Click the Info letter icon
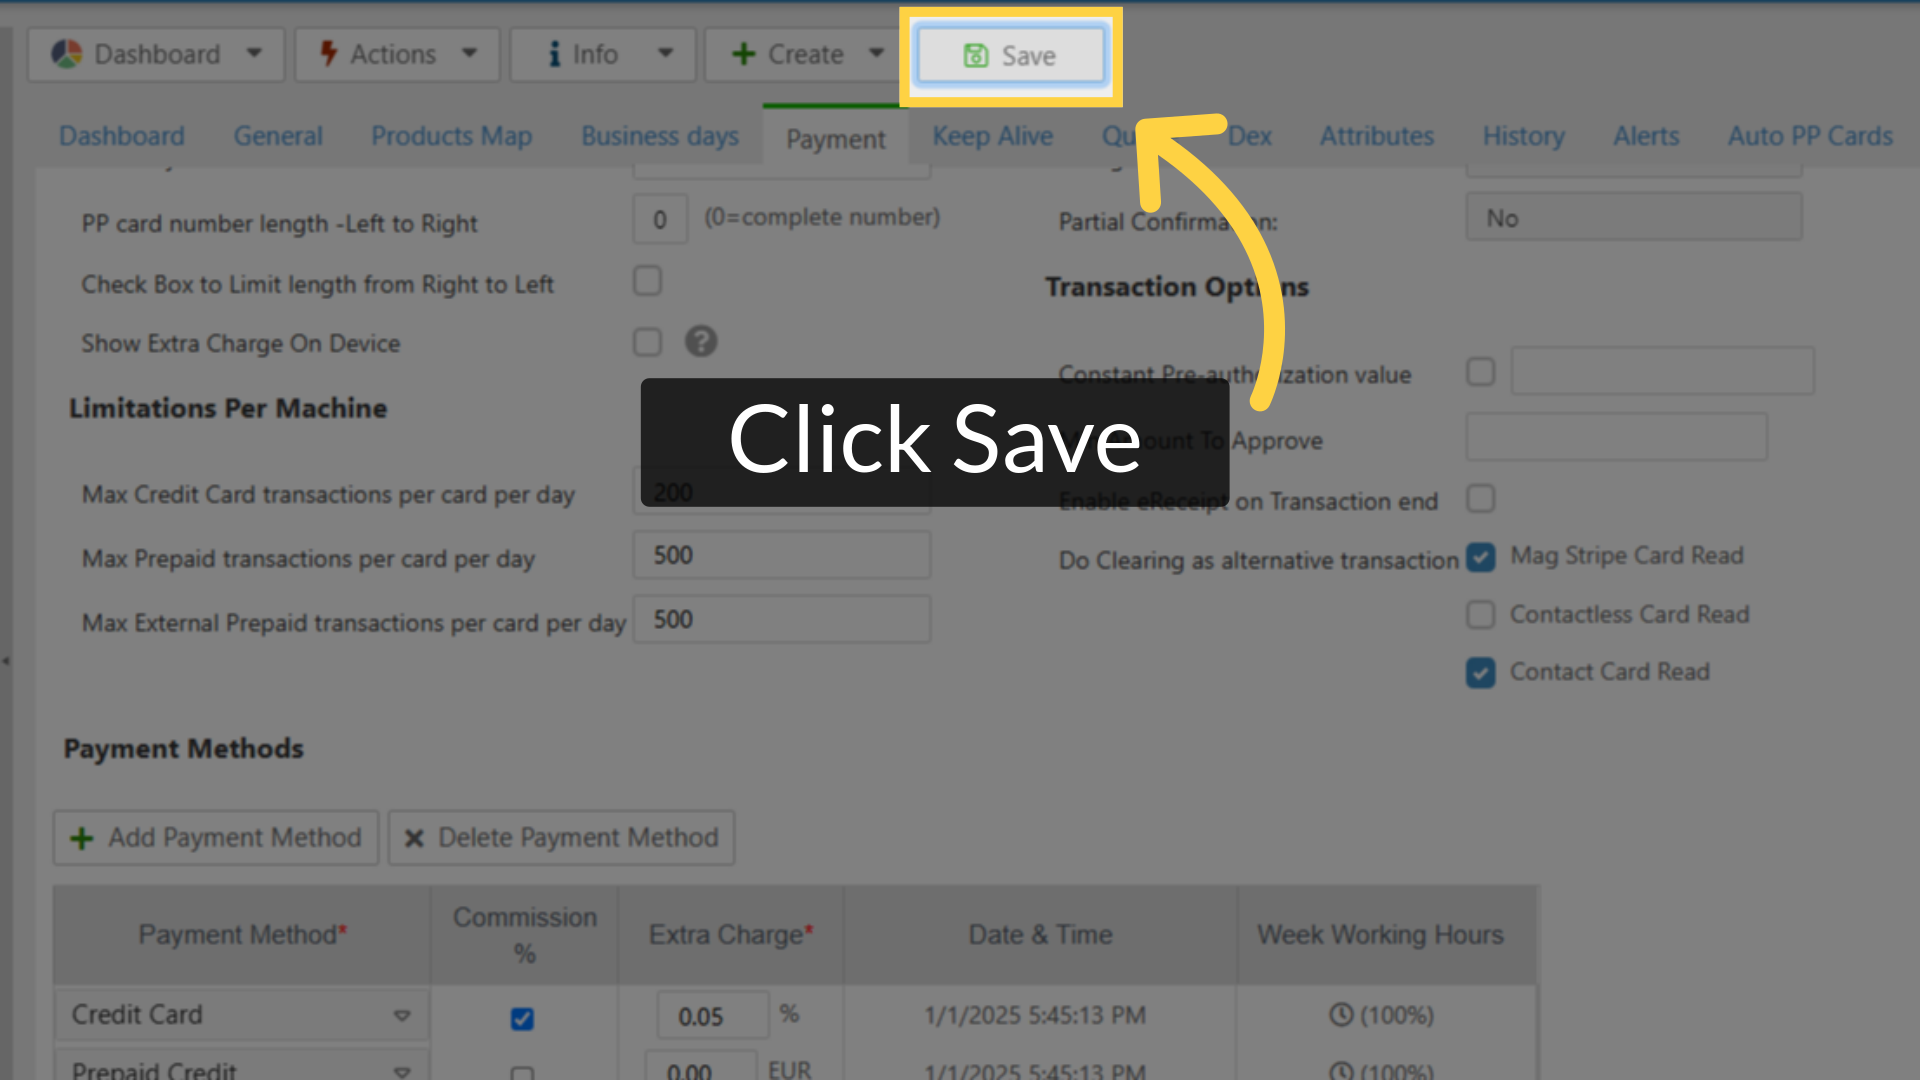 coord(554,54)
